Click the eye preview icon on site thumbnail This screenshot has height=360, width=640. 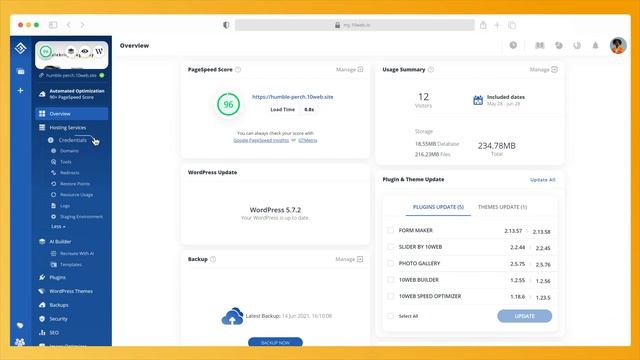click(x=84, y=51)
